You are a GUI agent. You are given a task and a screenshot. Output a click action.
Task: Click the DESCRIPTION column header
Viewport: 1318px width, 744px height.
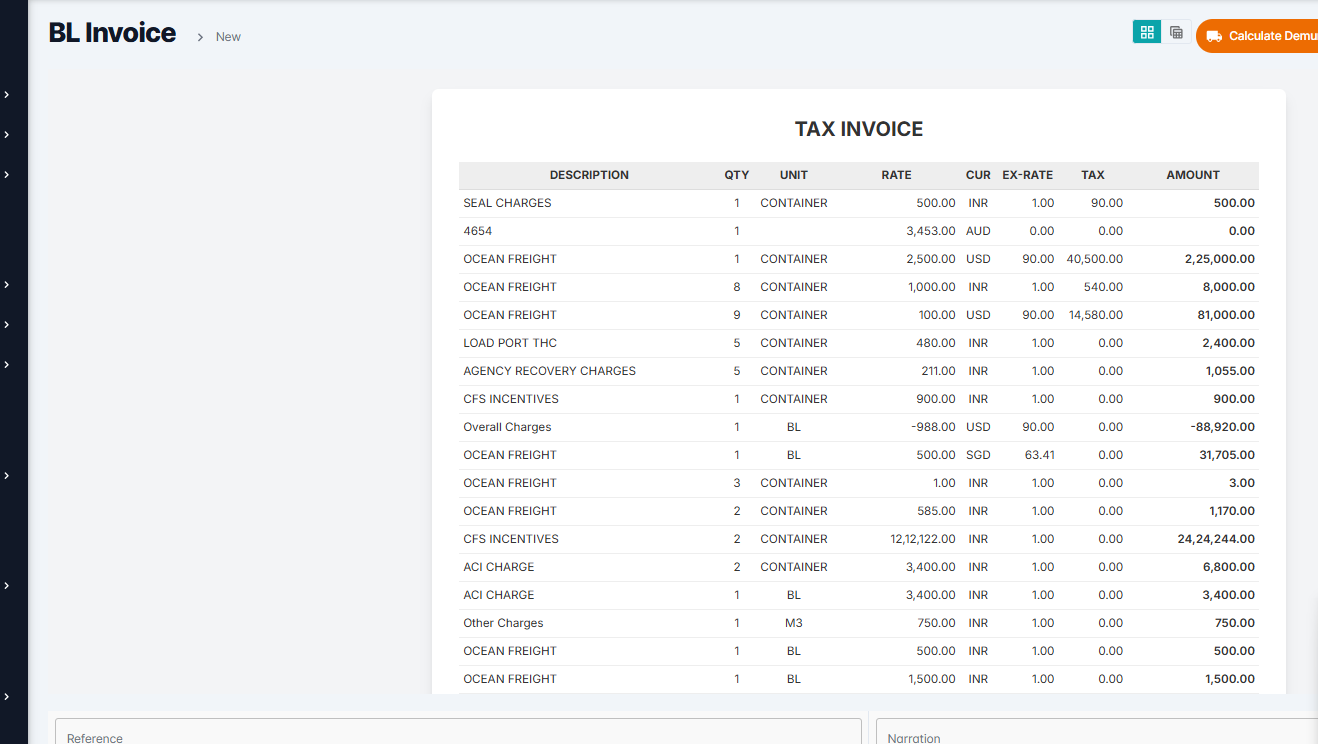(x=589, y=175)
